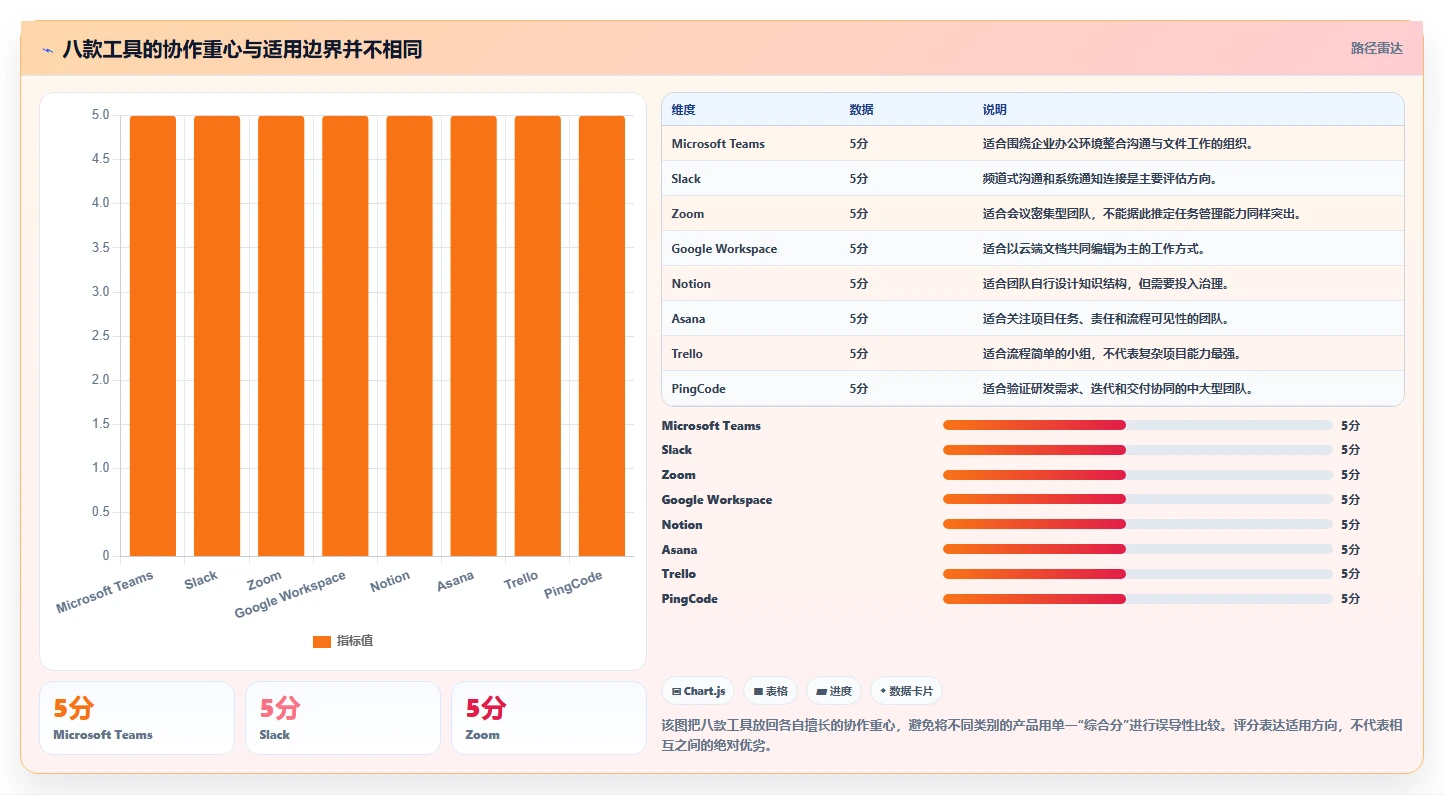
Task: Click the Microsoft Teams bar in the chart
Action: (153, 336)
